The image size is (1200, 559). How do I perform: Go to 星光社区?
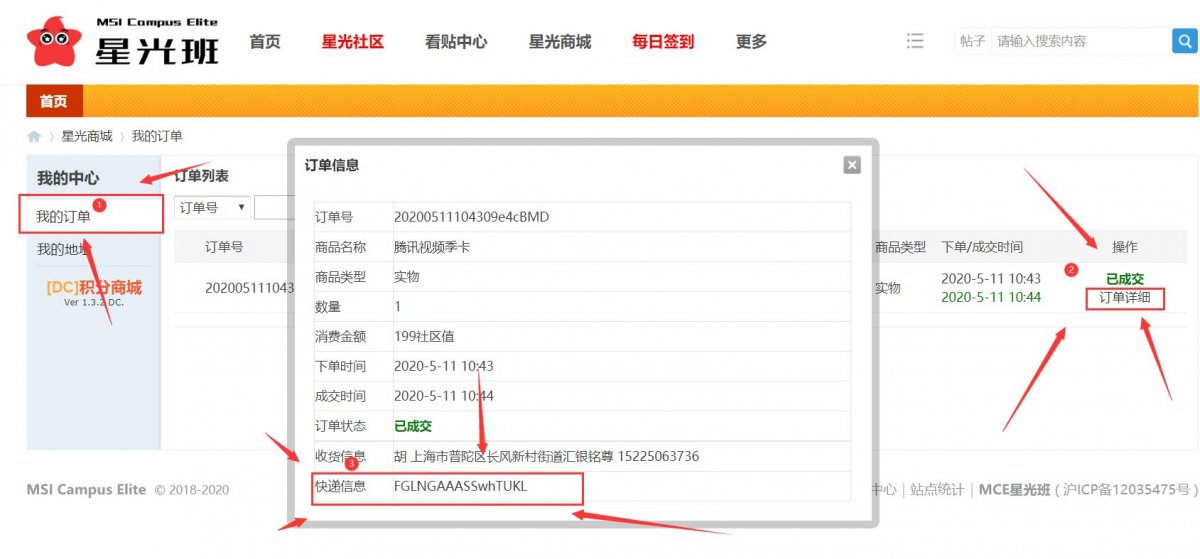click(353, 42)
